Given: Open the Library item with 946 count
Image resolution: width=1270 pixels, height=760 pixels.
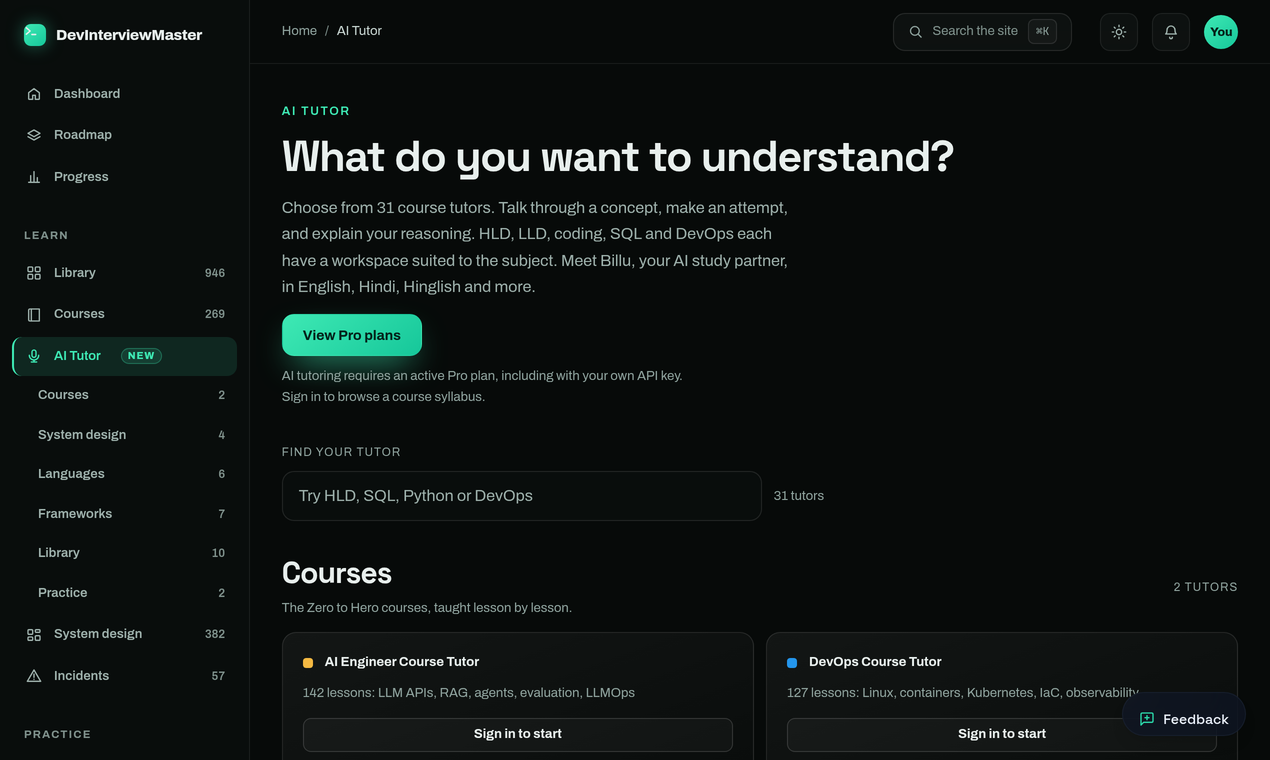Looking at the screenshot, I should click(125, 273).
